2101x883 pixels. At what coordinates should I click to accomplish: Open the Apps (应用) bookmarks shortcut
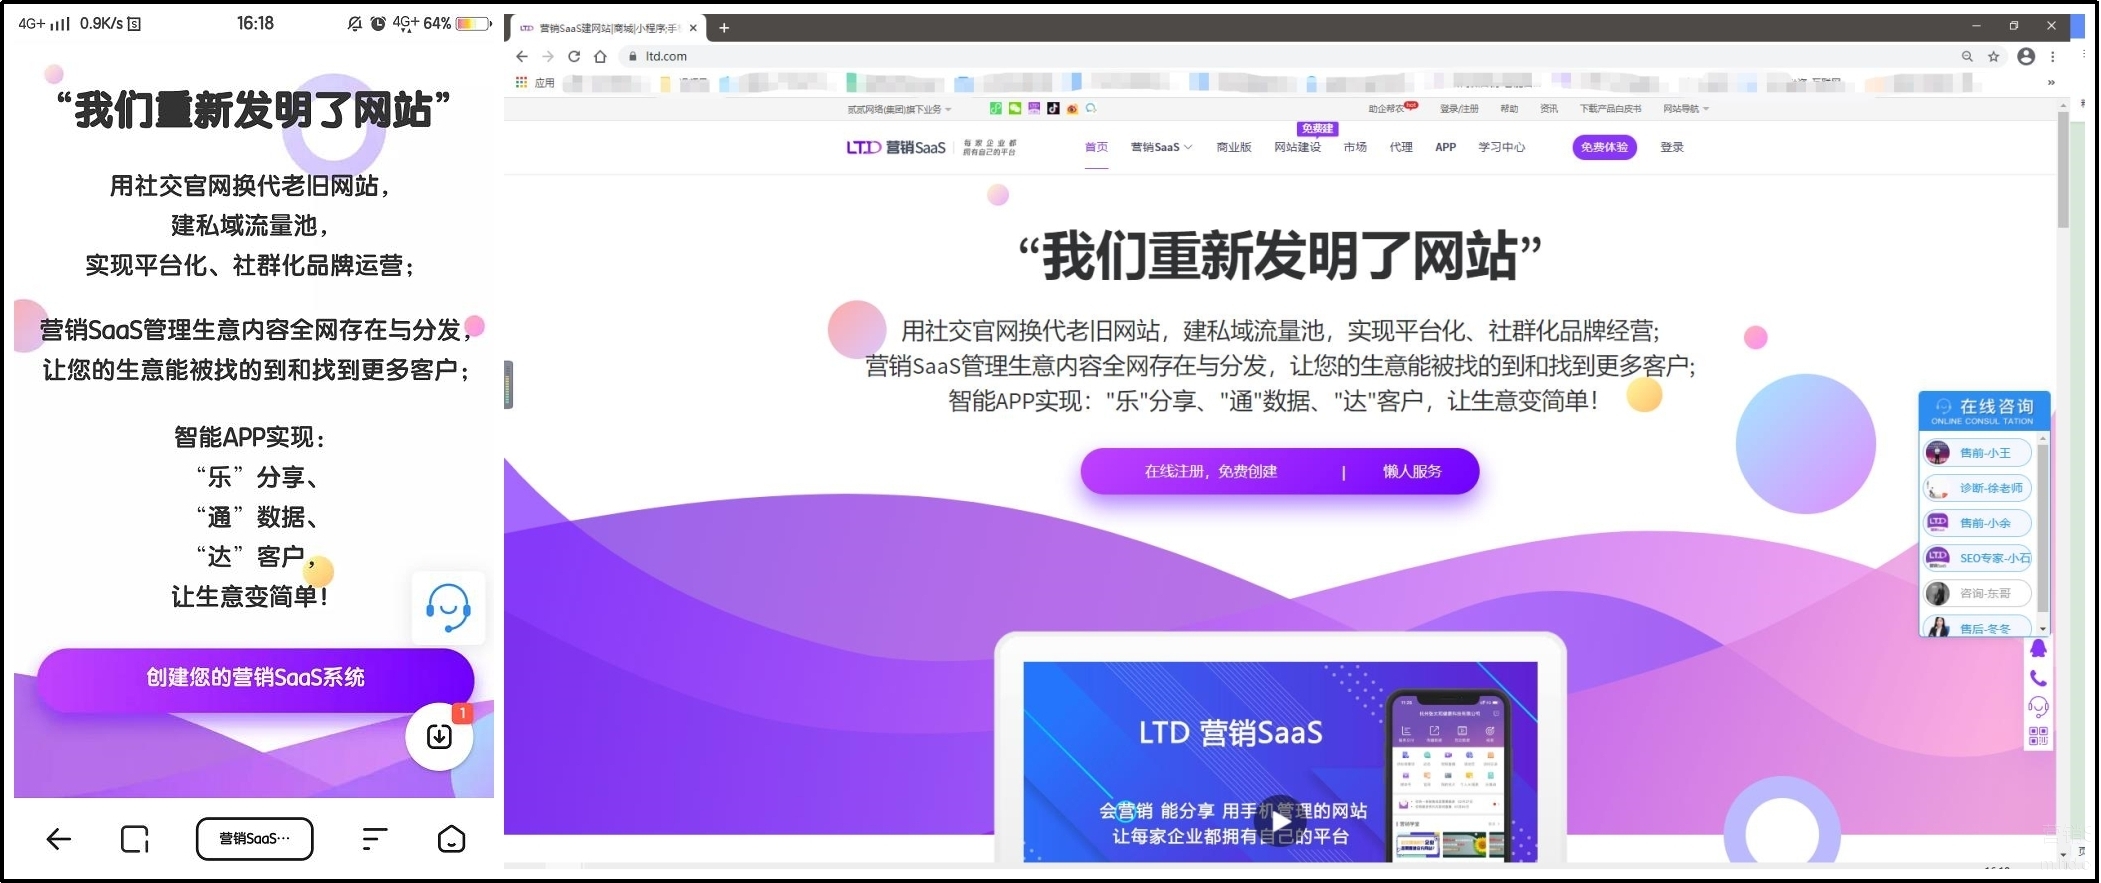pyautogui.click(x=535, y=83)
